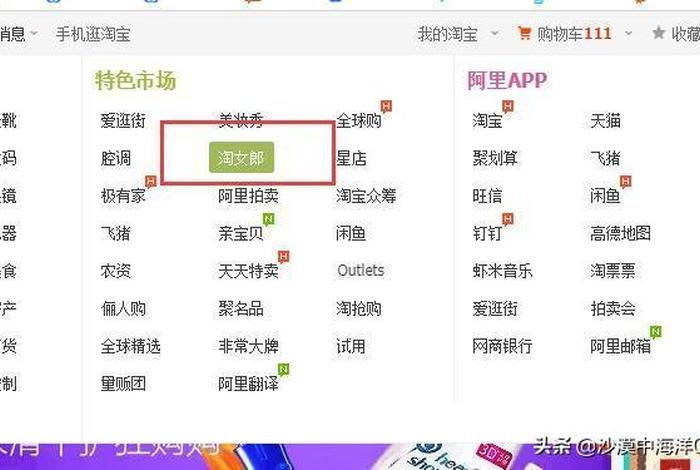Open the 阿里翻译 link
This screenshot has height=470, width=700.
coord(249,383)
